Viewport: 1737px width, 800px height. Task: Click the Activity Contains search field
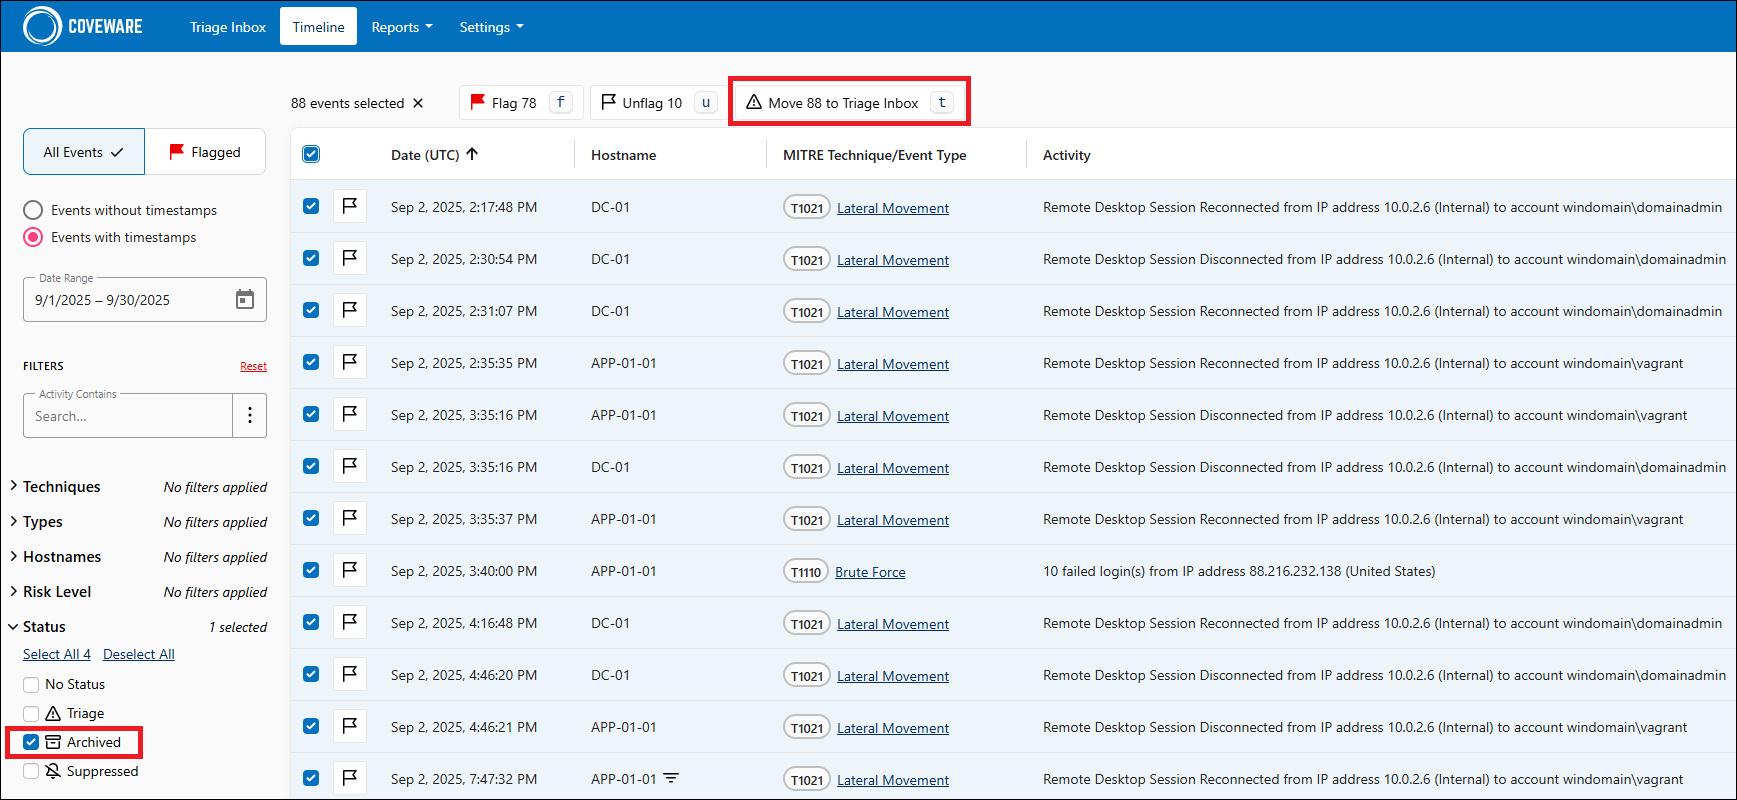(128, 416)
